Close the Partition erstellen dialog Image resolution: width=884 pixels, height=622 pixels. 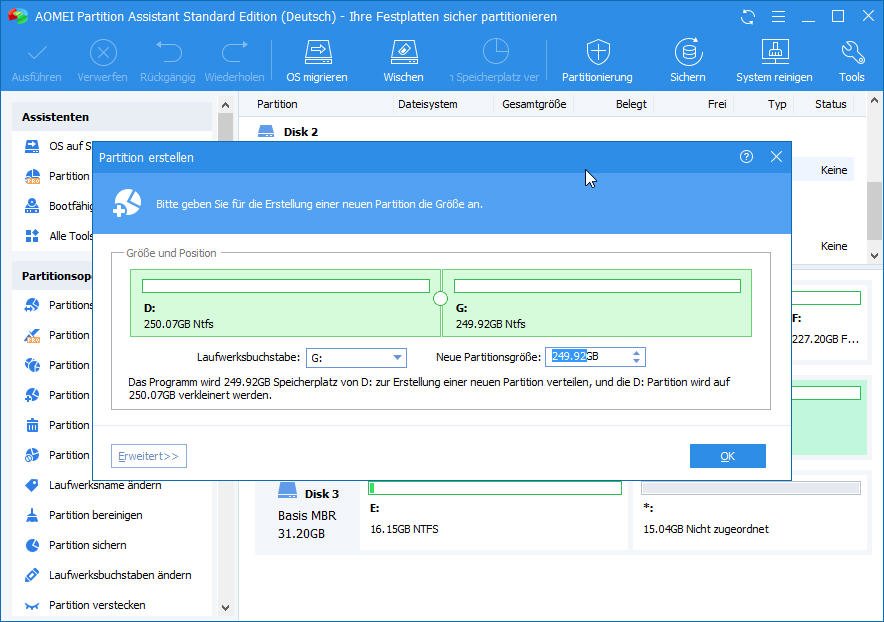click(776, 157)
